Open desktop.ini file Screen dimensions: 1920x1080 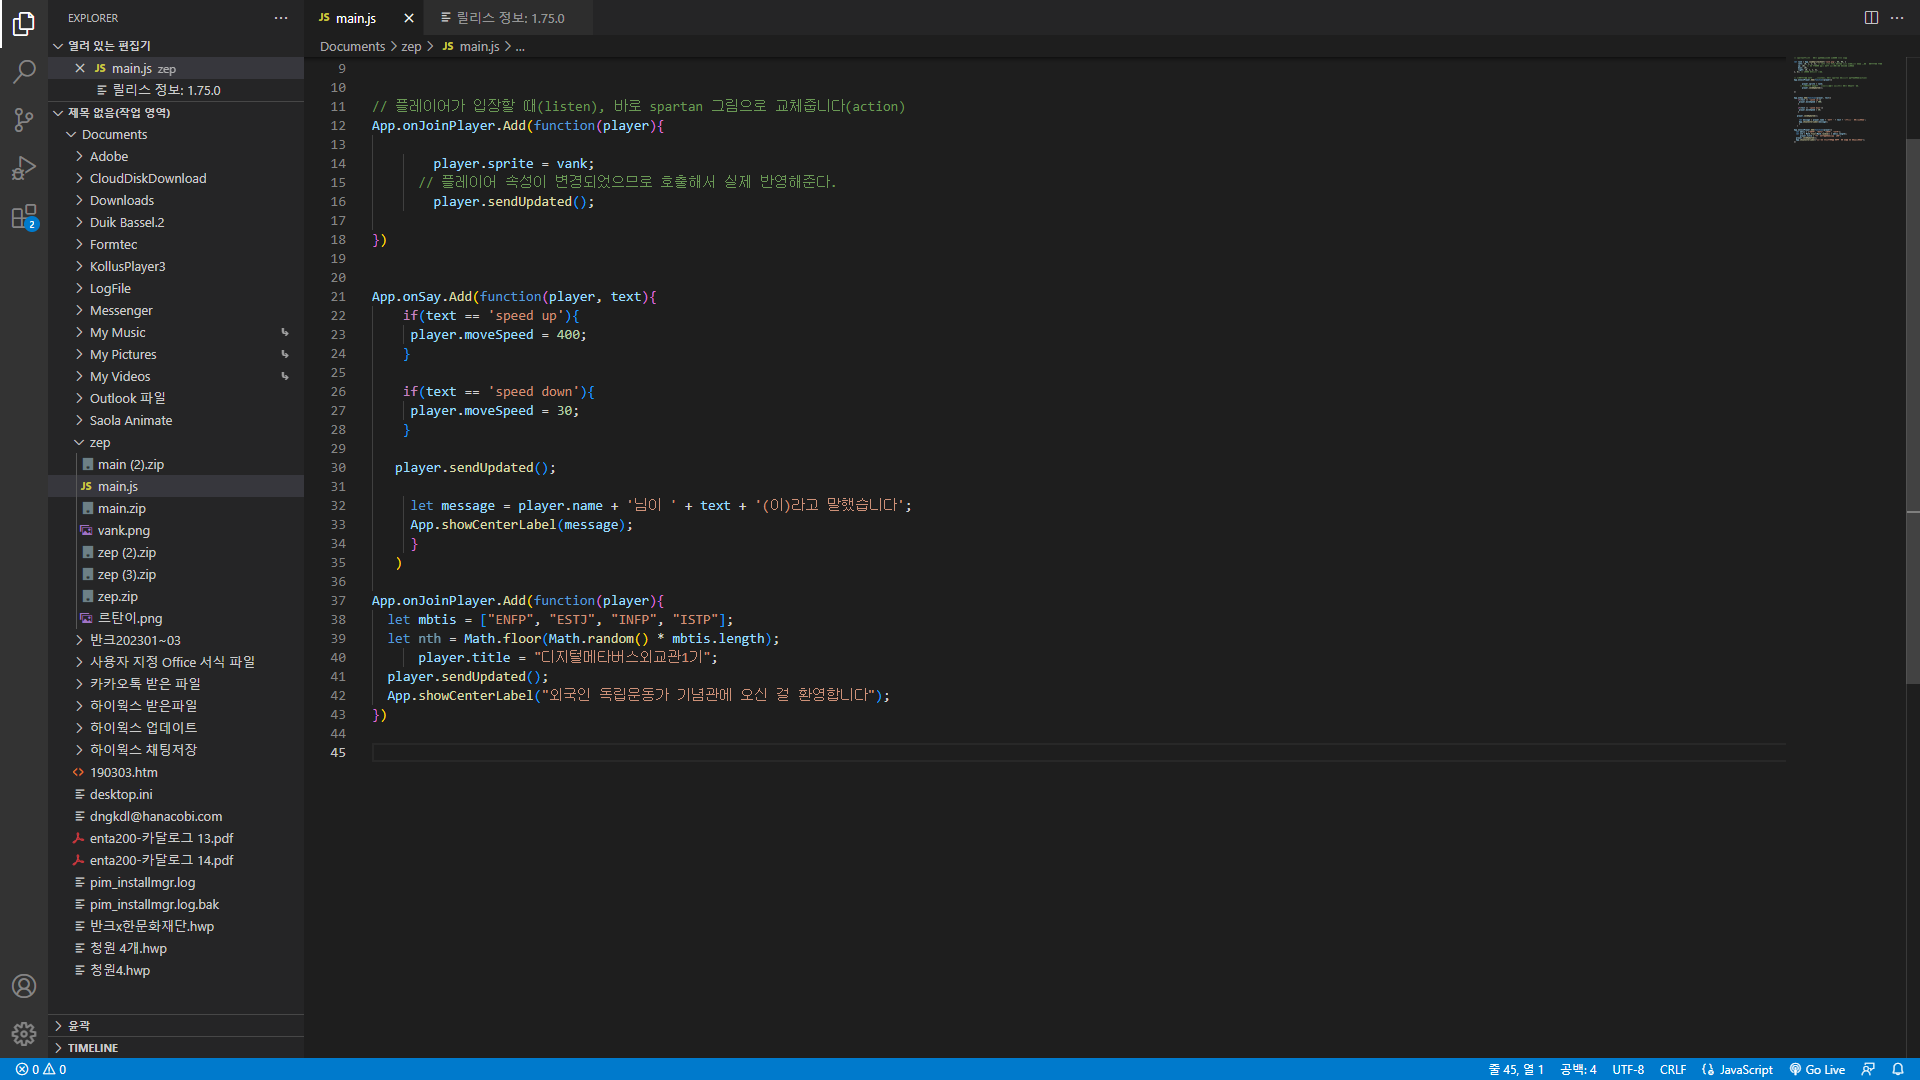click(176, 795)
